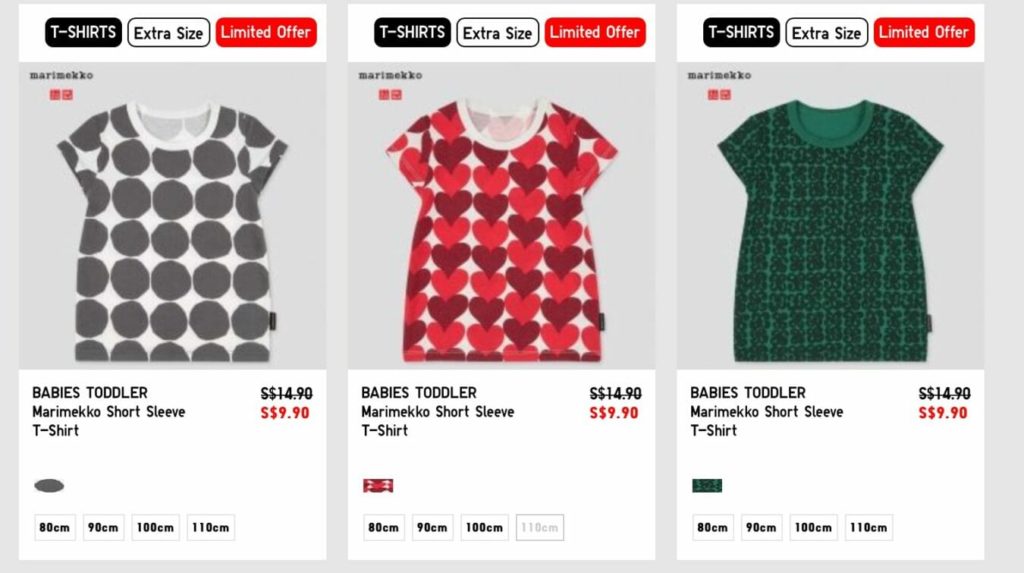Choose 110cm size for green shirt
Screen dimensions: 1024x573
click(x=869, y=527)
